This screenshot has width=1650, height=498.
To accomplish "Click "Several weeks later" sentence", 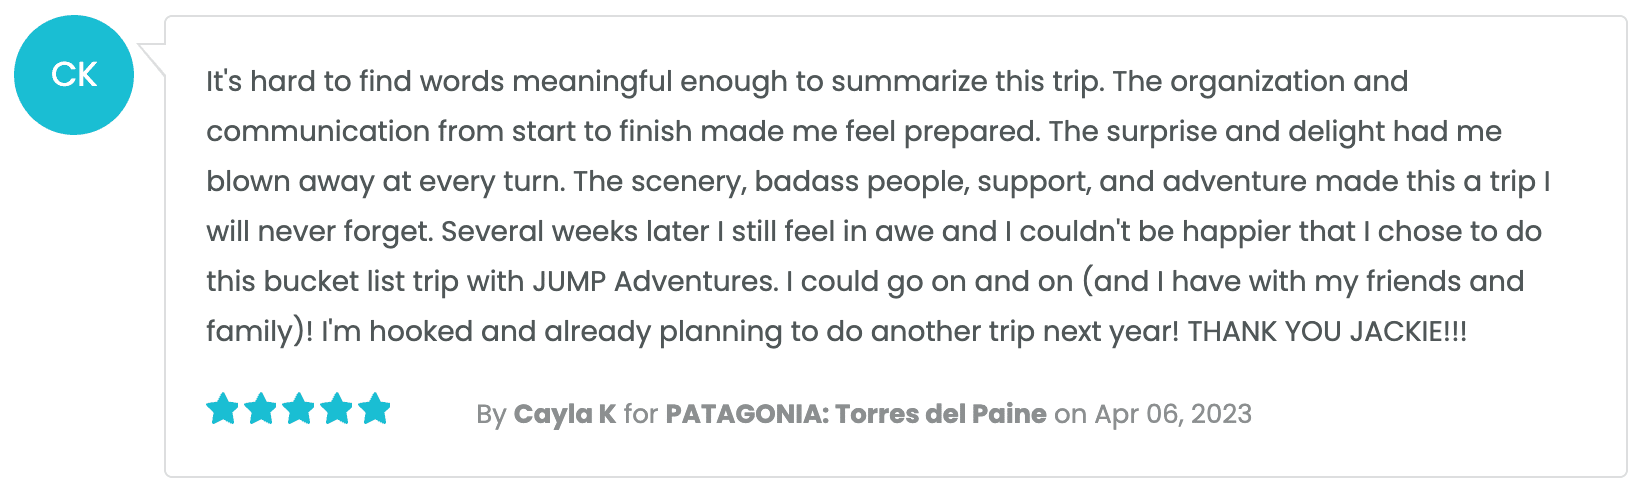I will coord(575,231).
